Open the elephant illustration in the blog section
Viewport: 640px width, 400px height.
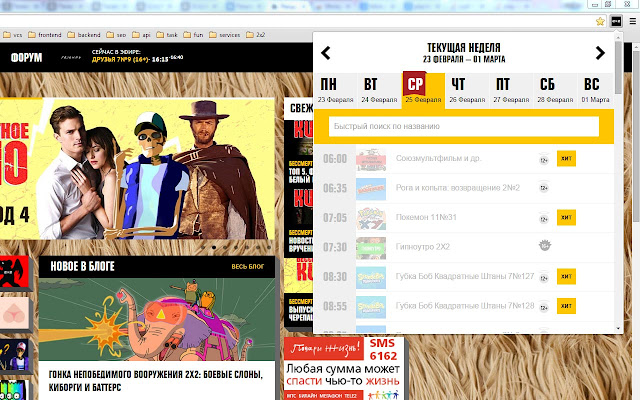point(157,319)
